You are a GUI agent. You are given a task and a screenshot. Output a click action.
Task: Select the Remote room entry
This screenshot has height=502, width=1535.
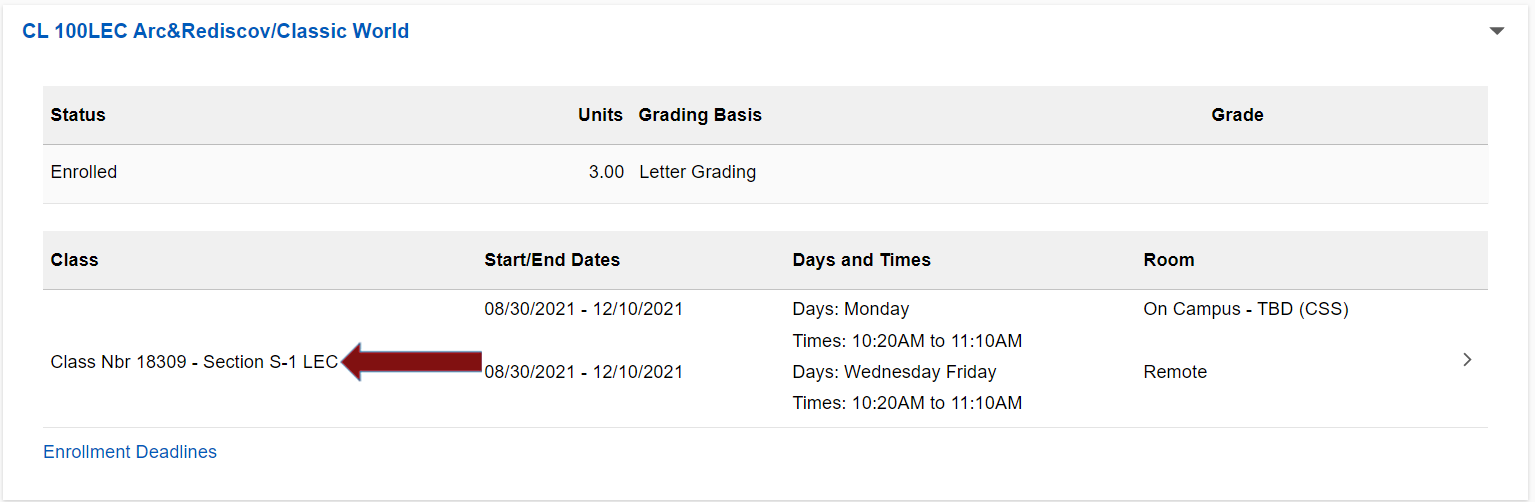[x=1175, y=372]
